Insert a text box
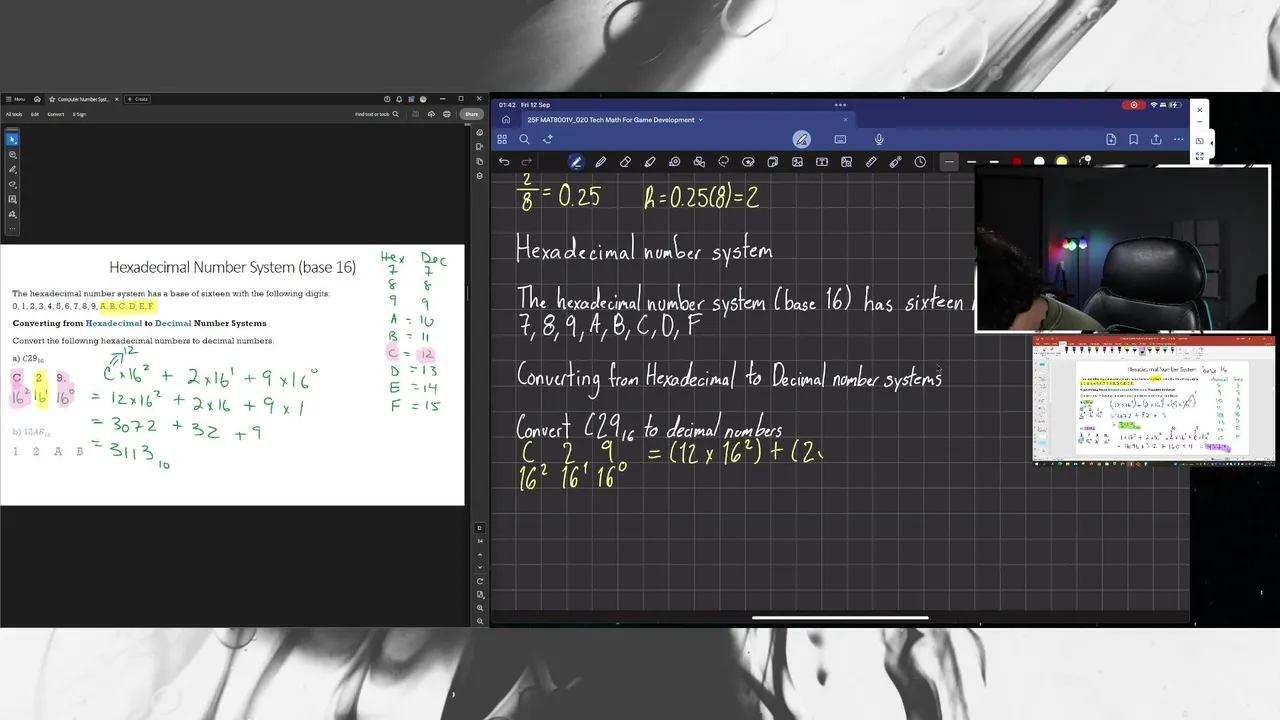The width and height of the screenshot is (1280, 720). tap(822, 162)
